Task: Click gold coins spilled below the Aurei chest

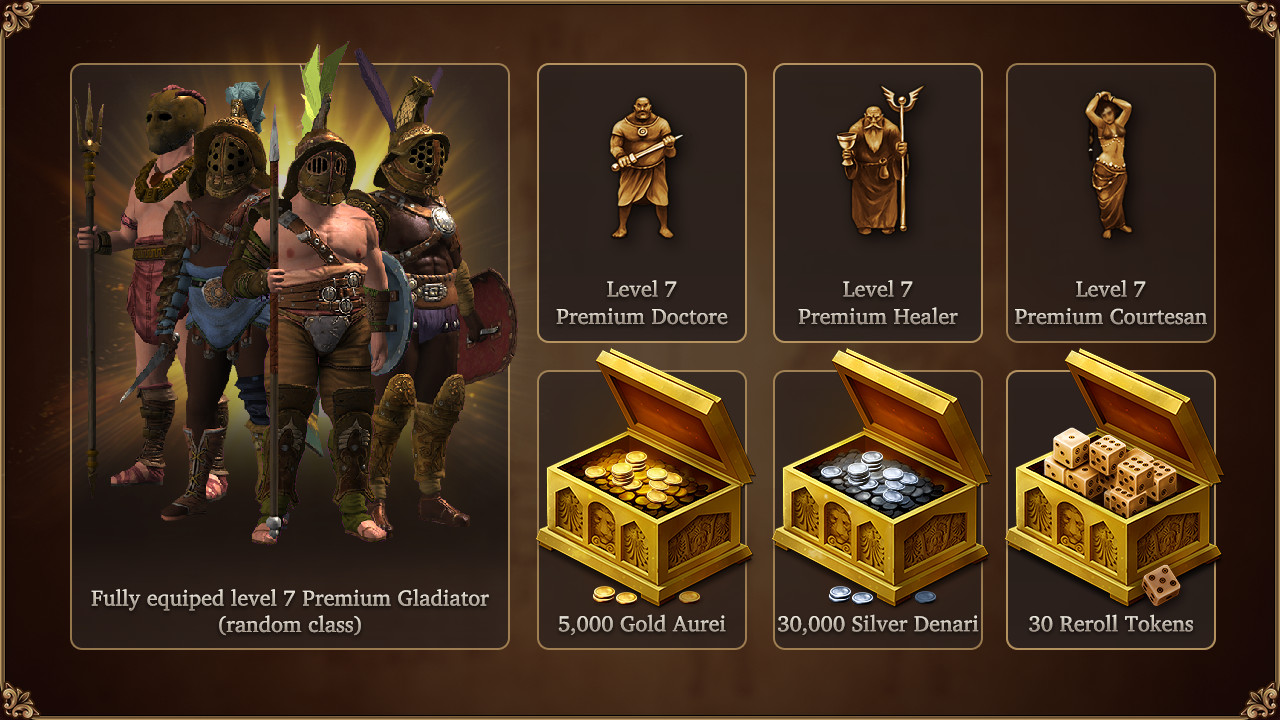Action: click(645, 594)
